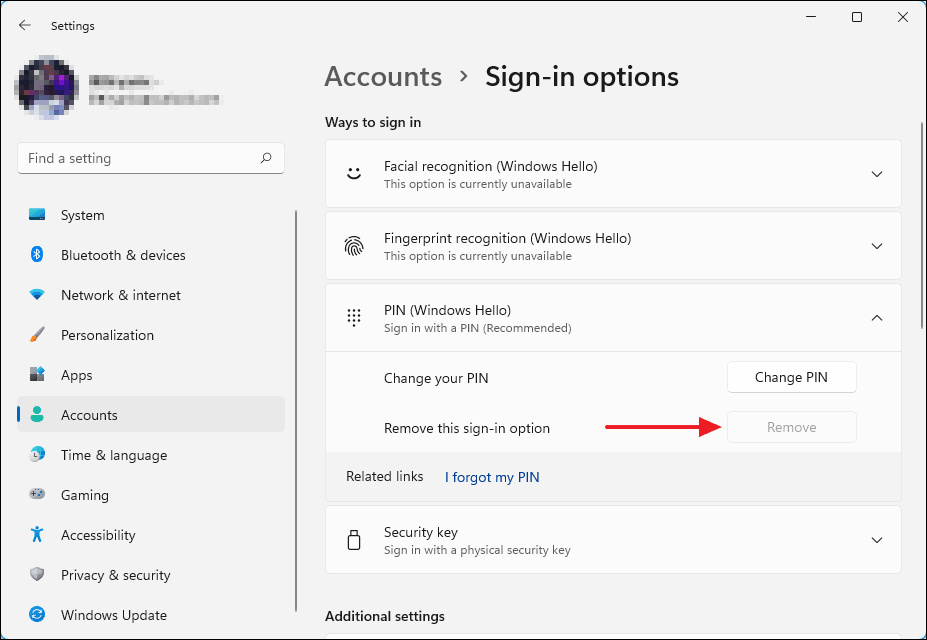The height and width of the screenshot is (640, 927).
Task: Select the Bluetooth icon in sidebar
Action: (x=37, y=254)
